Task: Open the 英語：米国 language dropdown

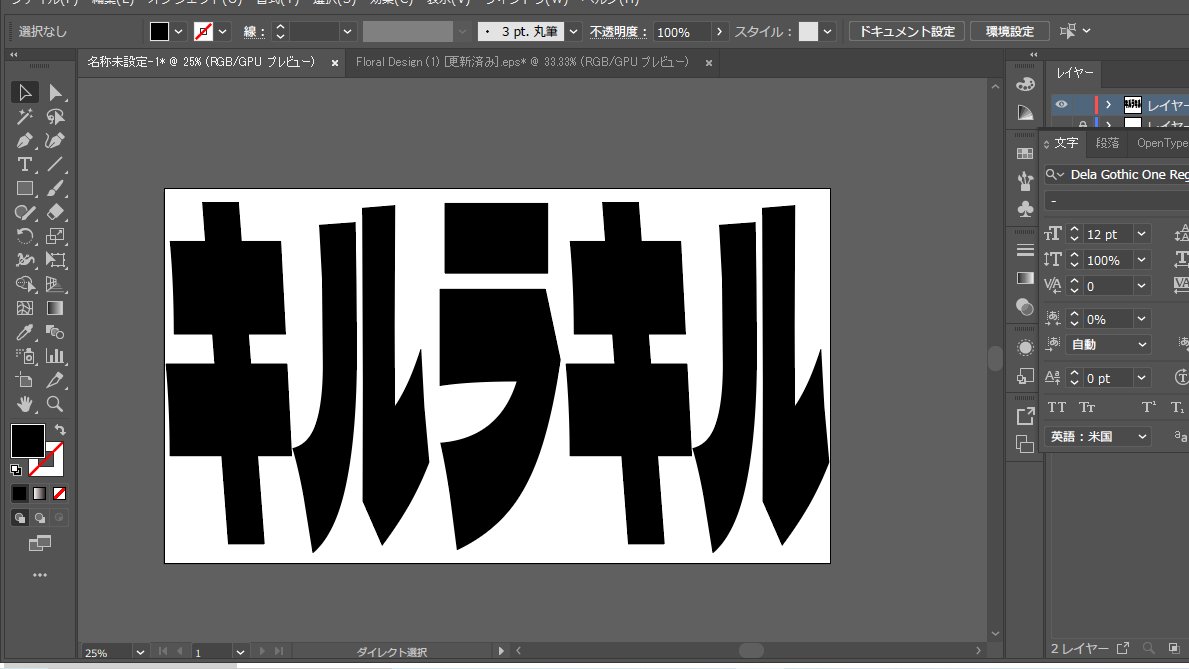Action: (x=1097, y=437)
